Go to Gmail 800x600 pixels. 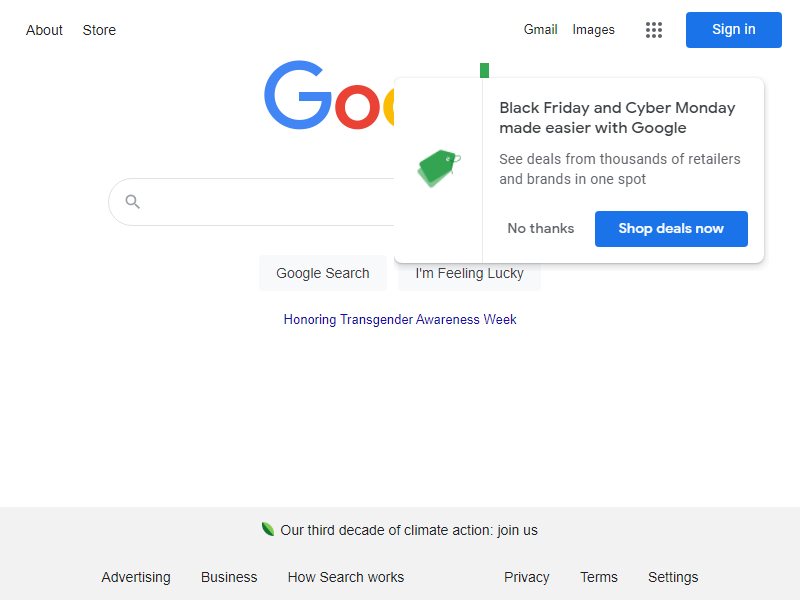tap(540, 30)
